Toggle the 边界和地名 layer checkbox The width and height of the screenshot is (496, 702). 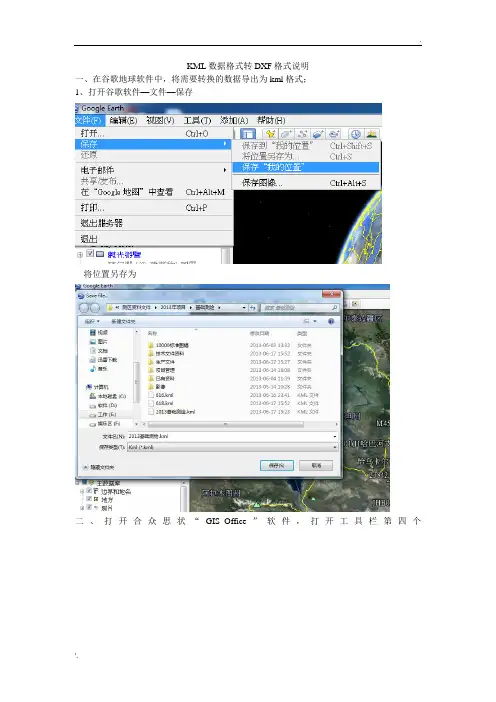[x=89, y=491]
